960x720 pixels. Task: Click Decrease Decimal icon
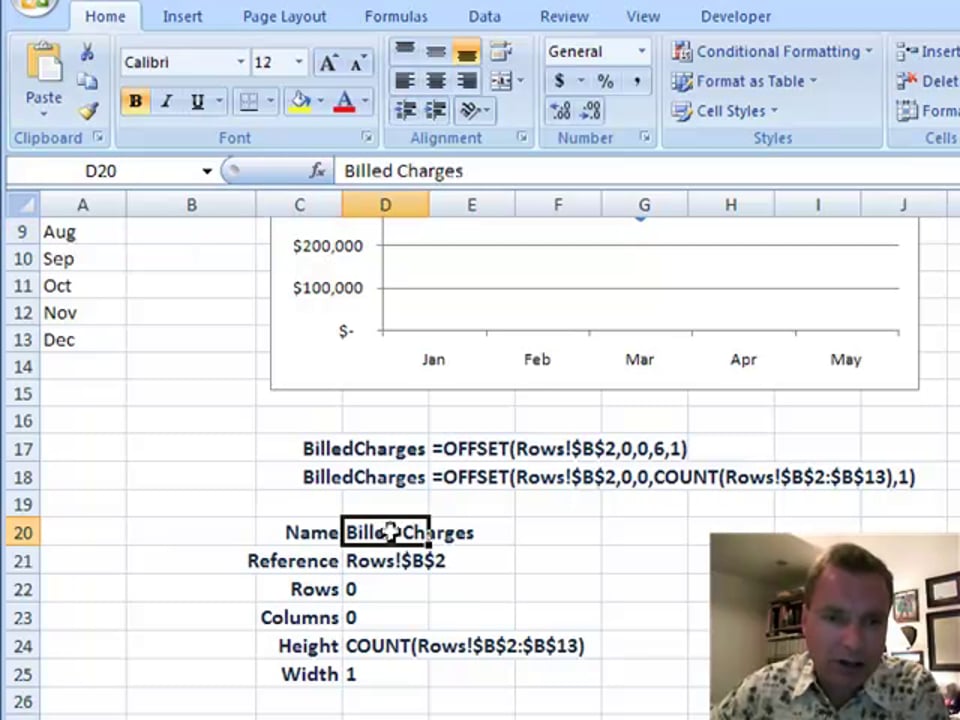(591, 111)
